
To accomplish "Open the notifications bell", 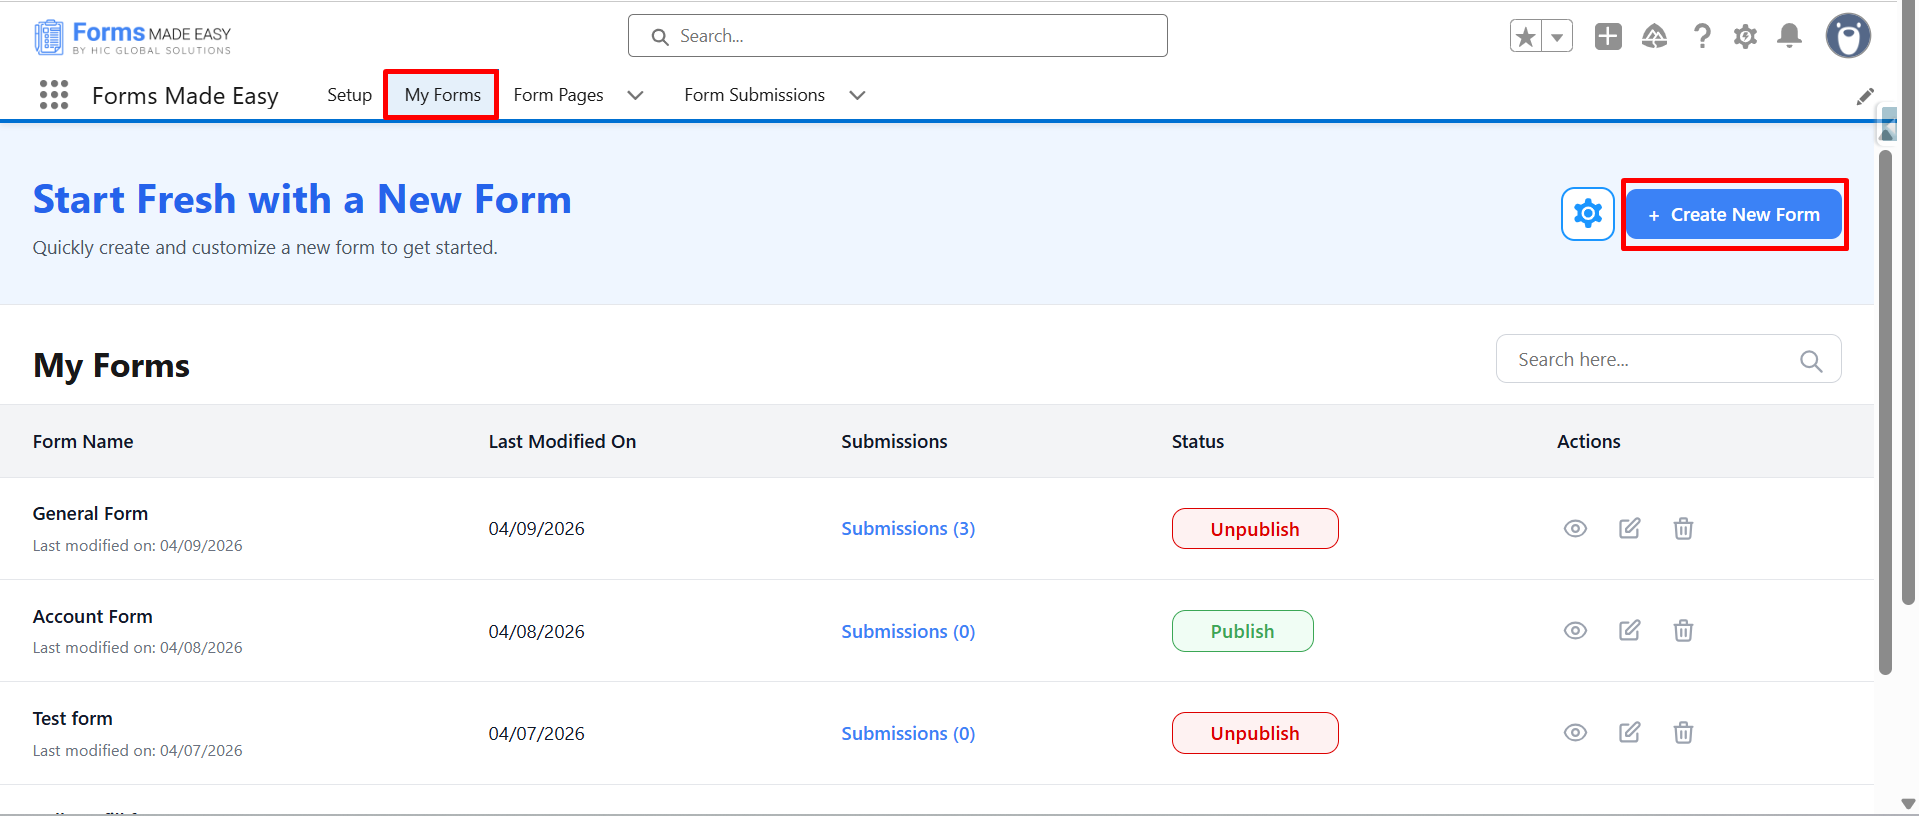I will click(x=1789, y=37).
